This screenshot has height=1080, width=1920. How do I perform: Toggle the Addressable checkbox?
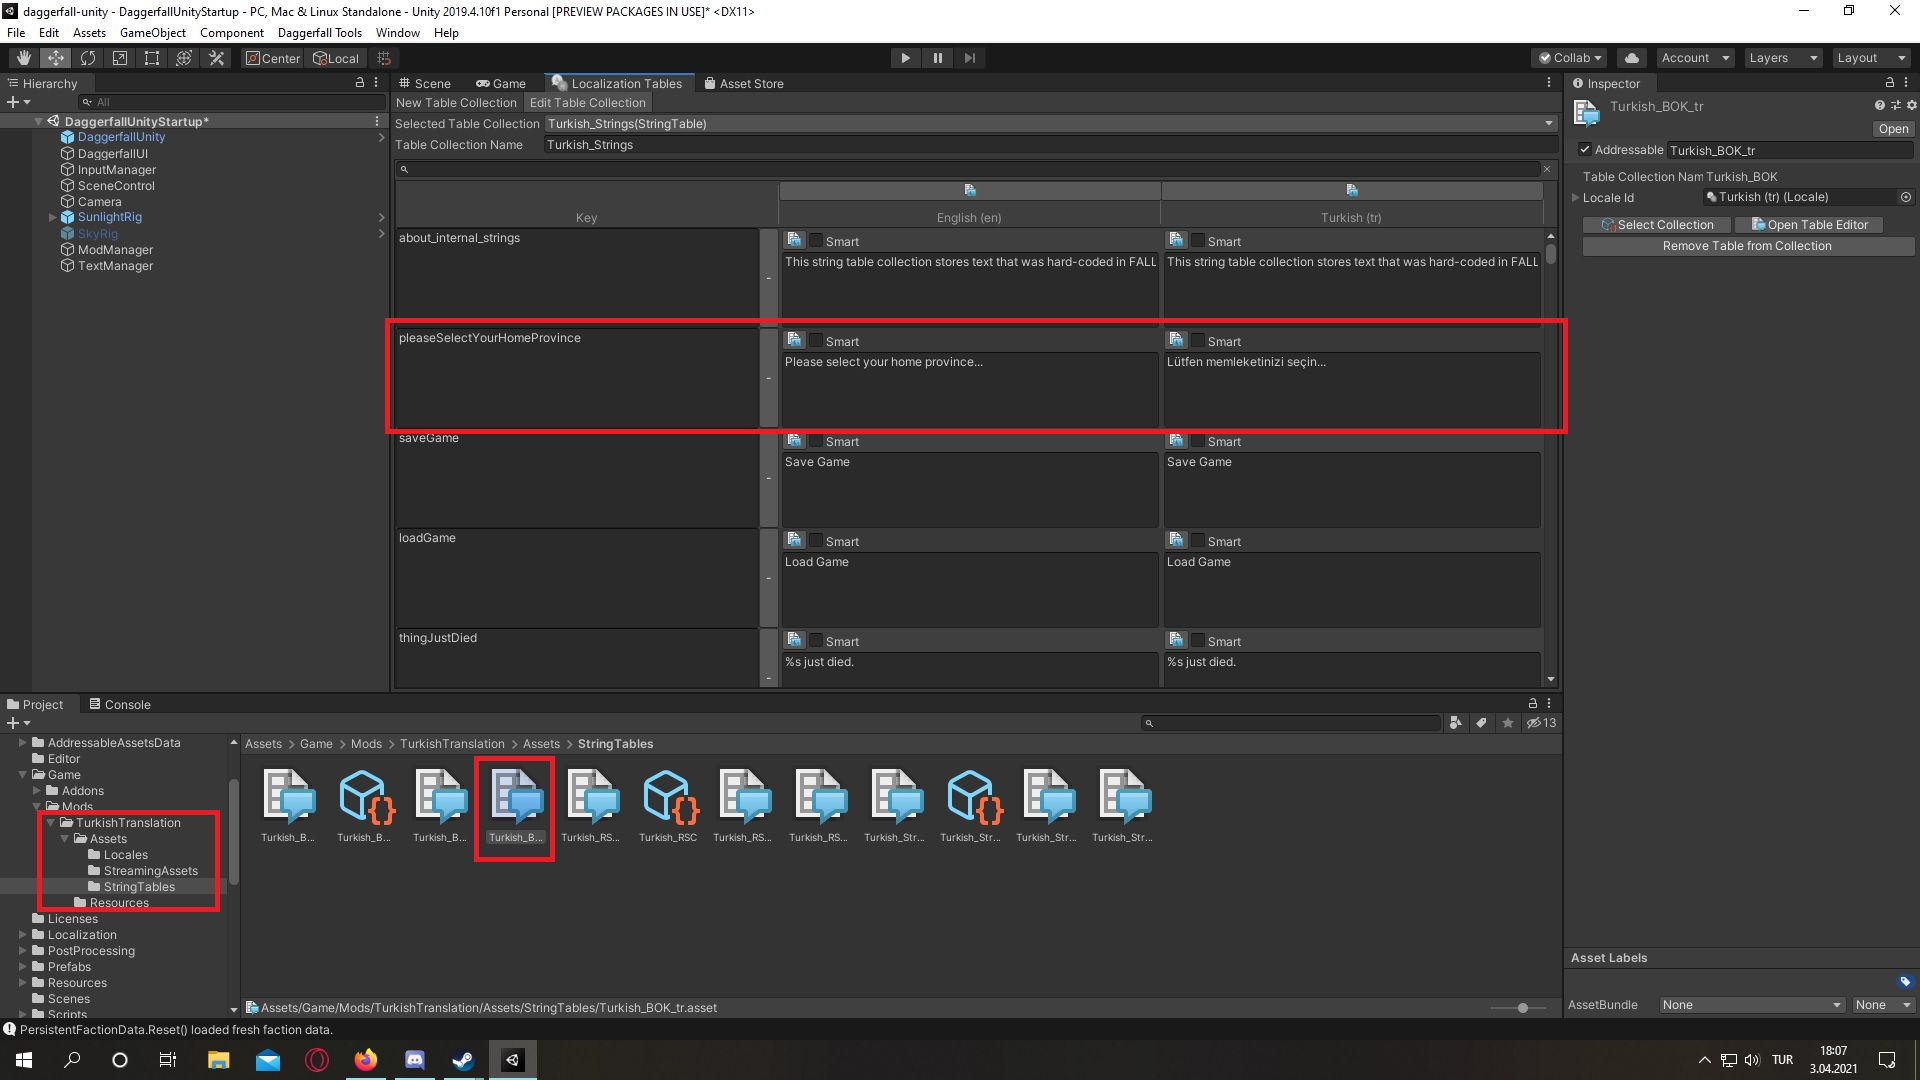tap(1585, 150)
